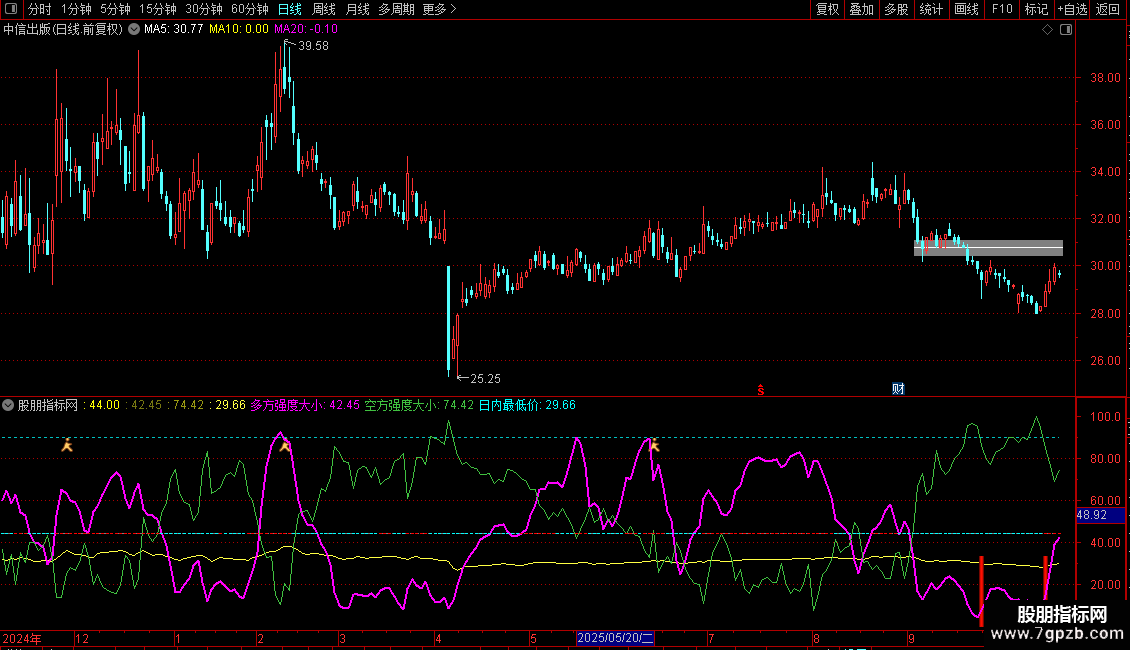The width and height of the screenshot is (1130, 650).
Task: Toggle the right side panel icon
Action: point(1066,30)
